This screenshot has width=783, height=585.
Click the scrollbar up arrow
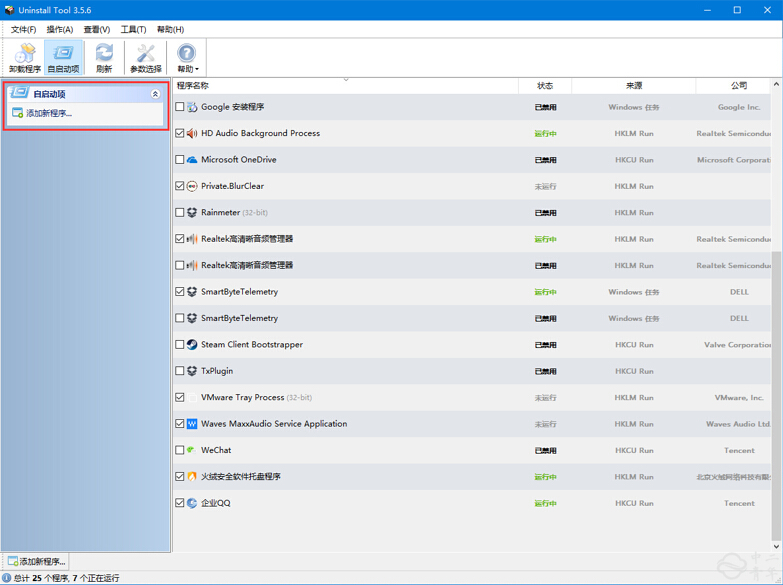pos(776,84)
